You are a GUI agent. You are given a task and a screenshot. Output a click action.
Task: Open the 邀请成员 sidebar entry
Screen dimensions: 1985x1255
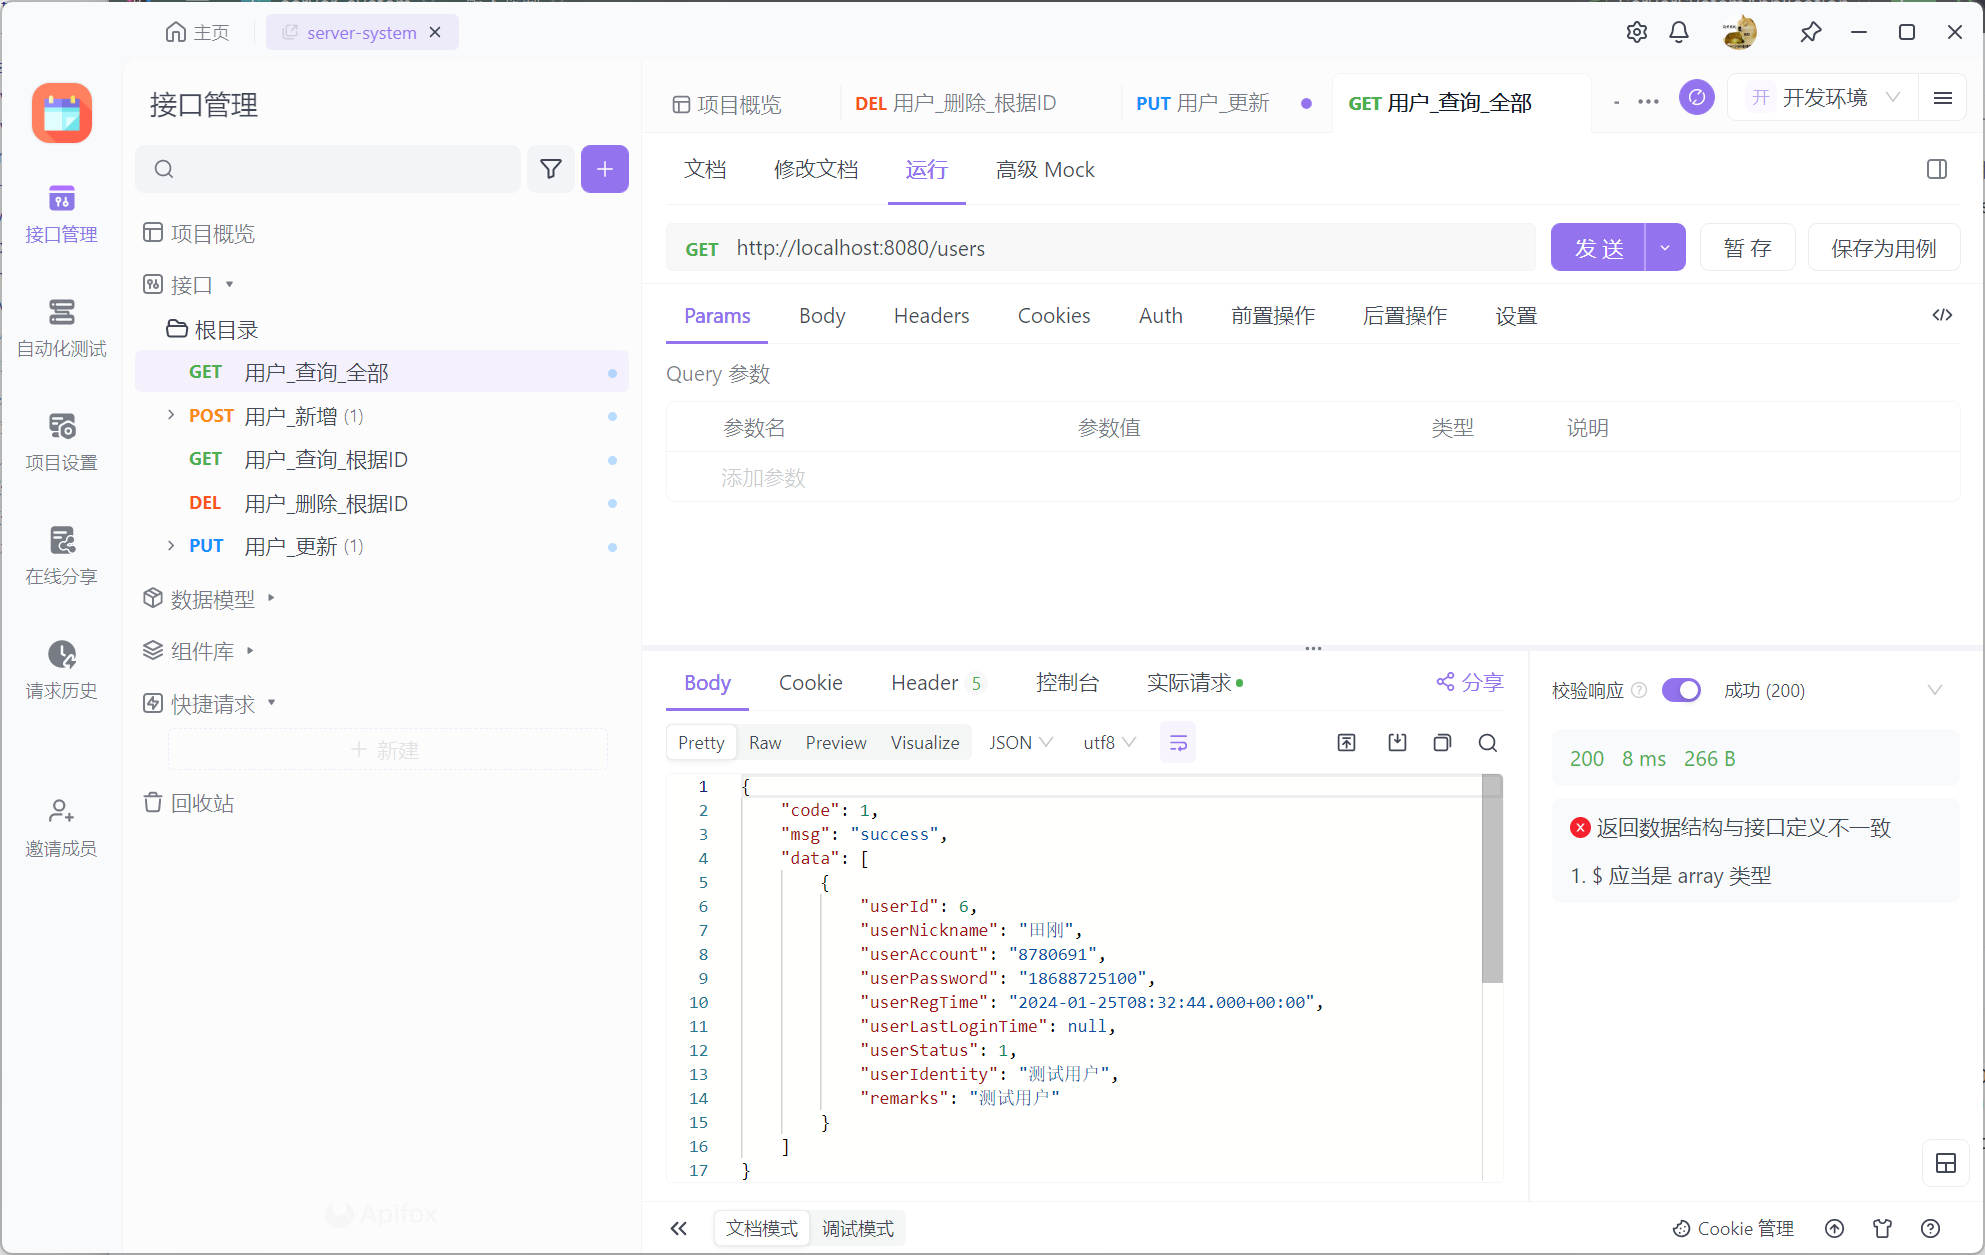pyautogui.click(x=61, y=828)
